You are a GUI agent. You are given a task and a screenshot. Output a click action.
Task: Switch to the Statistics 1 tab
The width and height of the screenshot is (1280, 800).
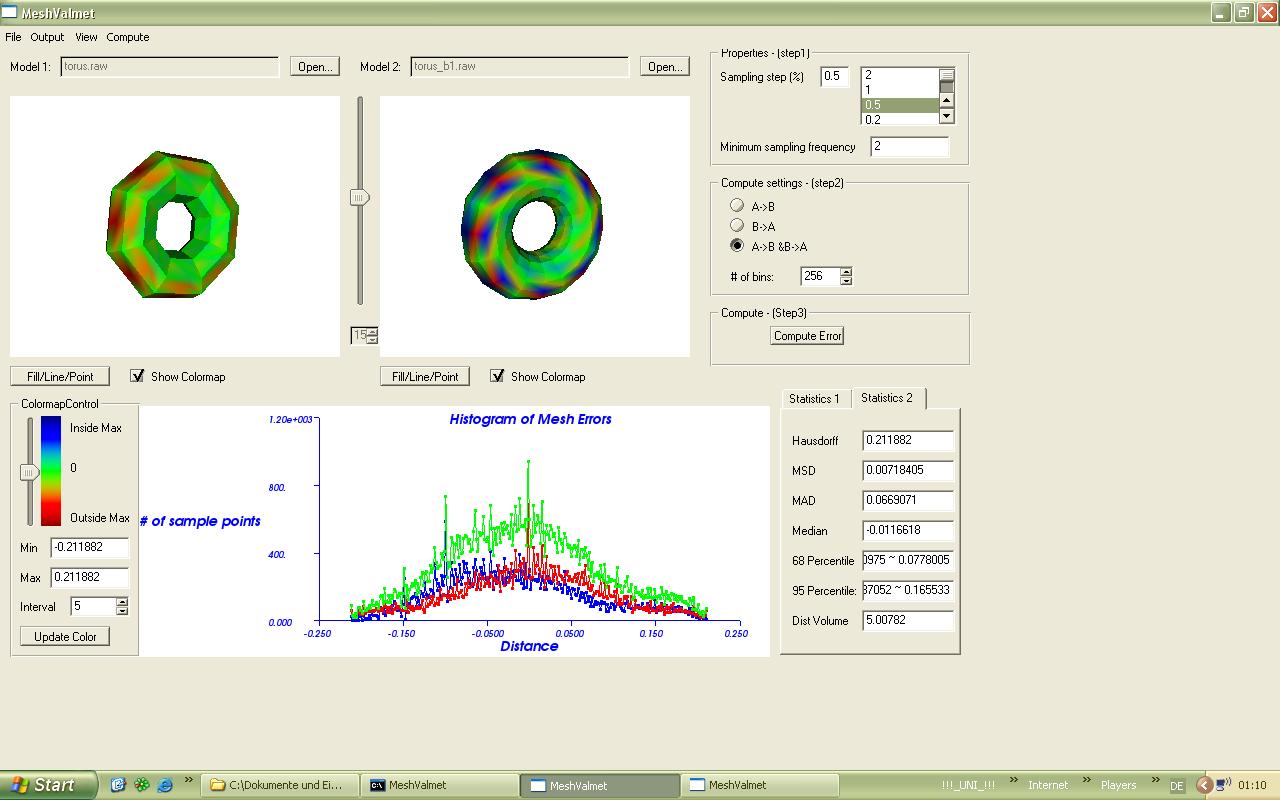(x=814, y=398)
